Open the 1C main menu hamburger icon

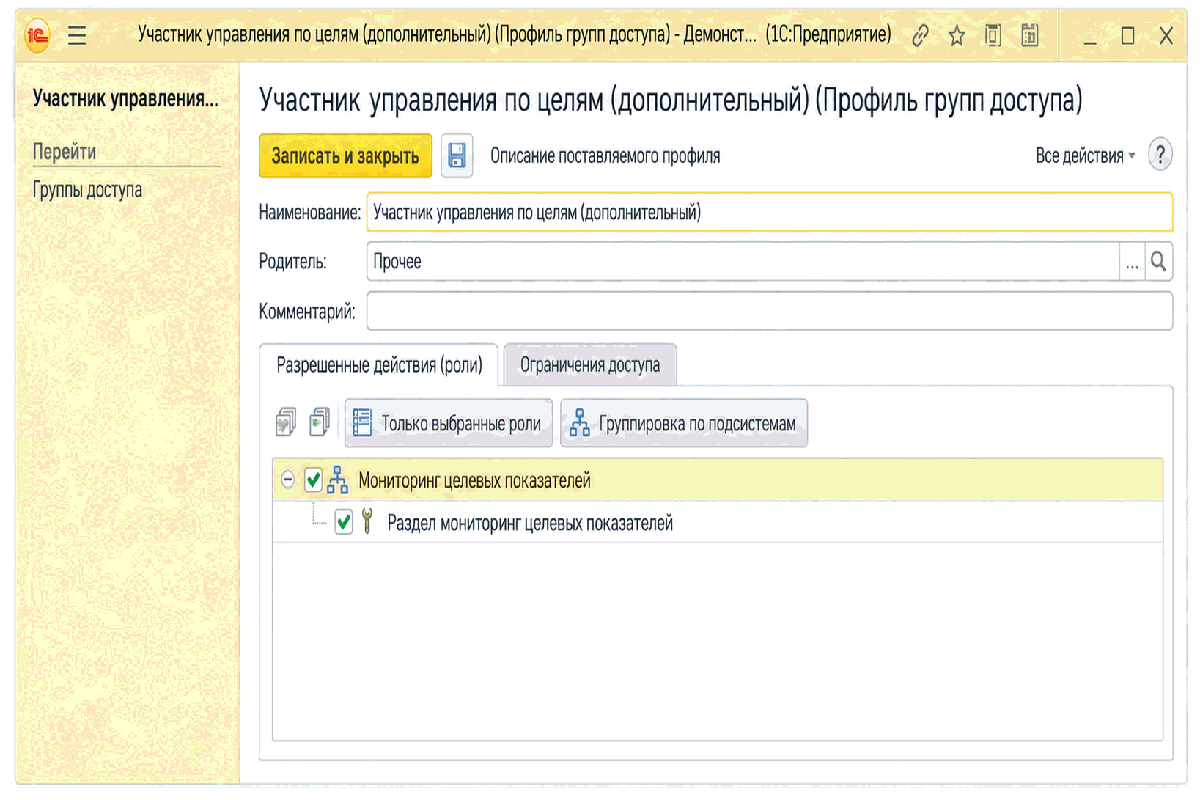tap(76, 37)
